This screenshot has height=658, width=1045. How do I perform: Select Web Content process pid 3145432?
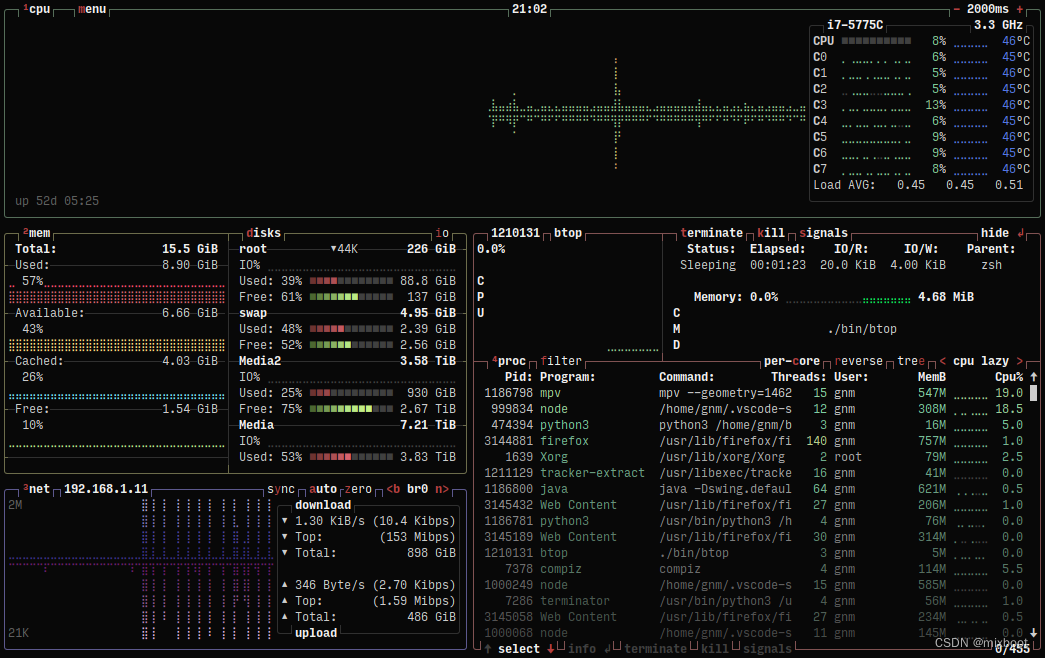(x=754, y=505)
